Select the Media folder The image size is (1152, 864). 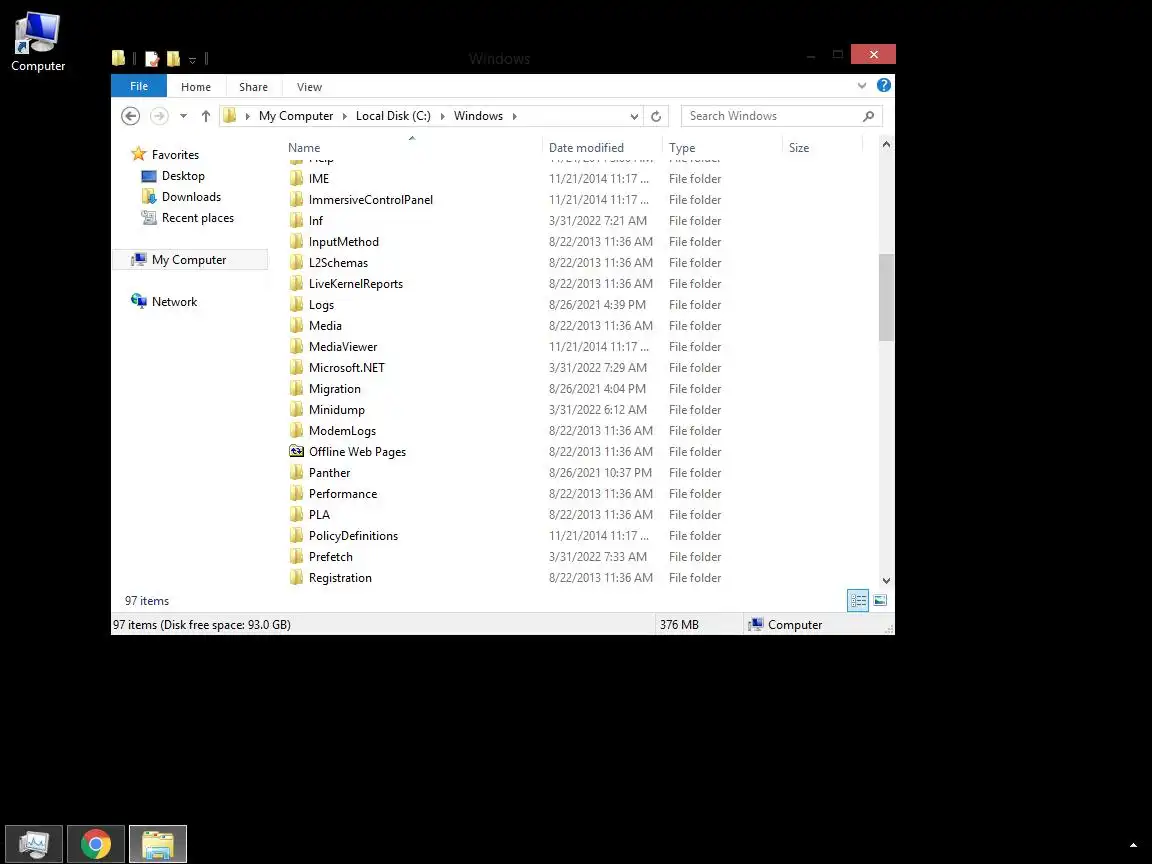325,325
